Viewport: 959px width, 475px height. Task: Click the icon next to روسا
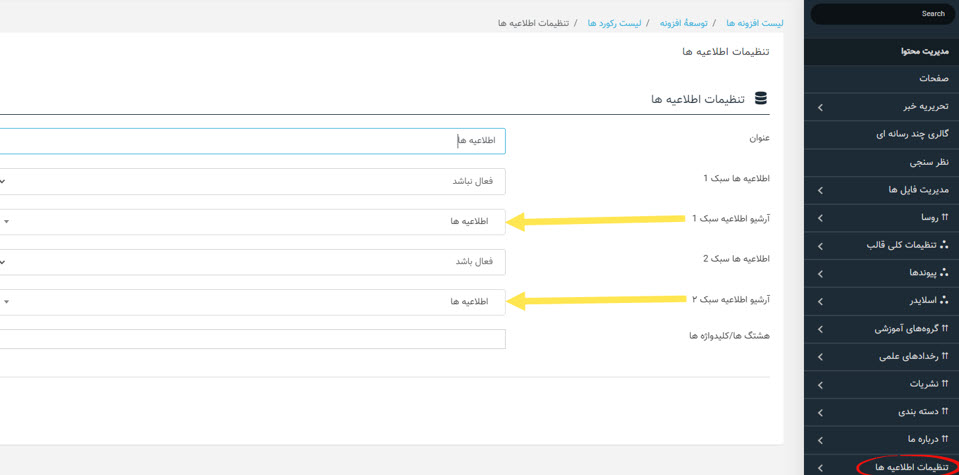(x=945, y=217)
